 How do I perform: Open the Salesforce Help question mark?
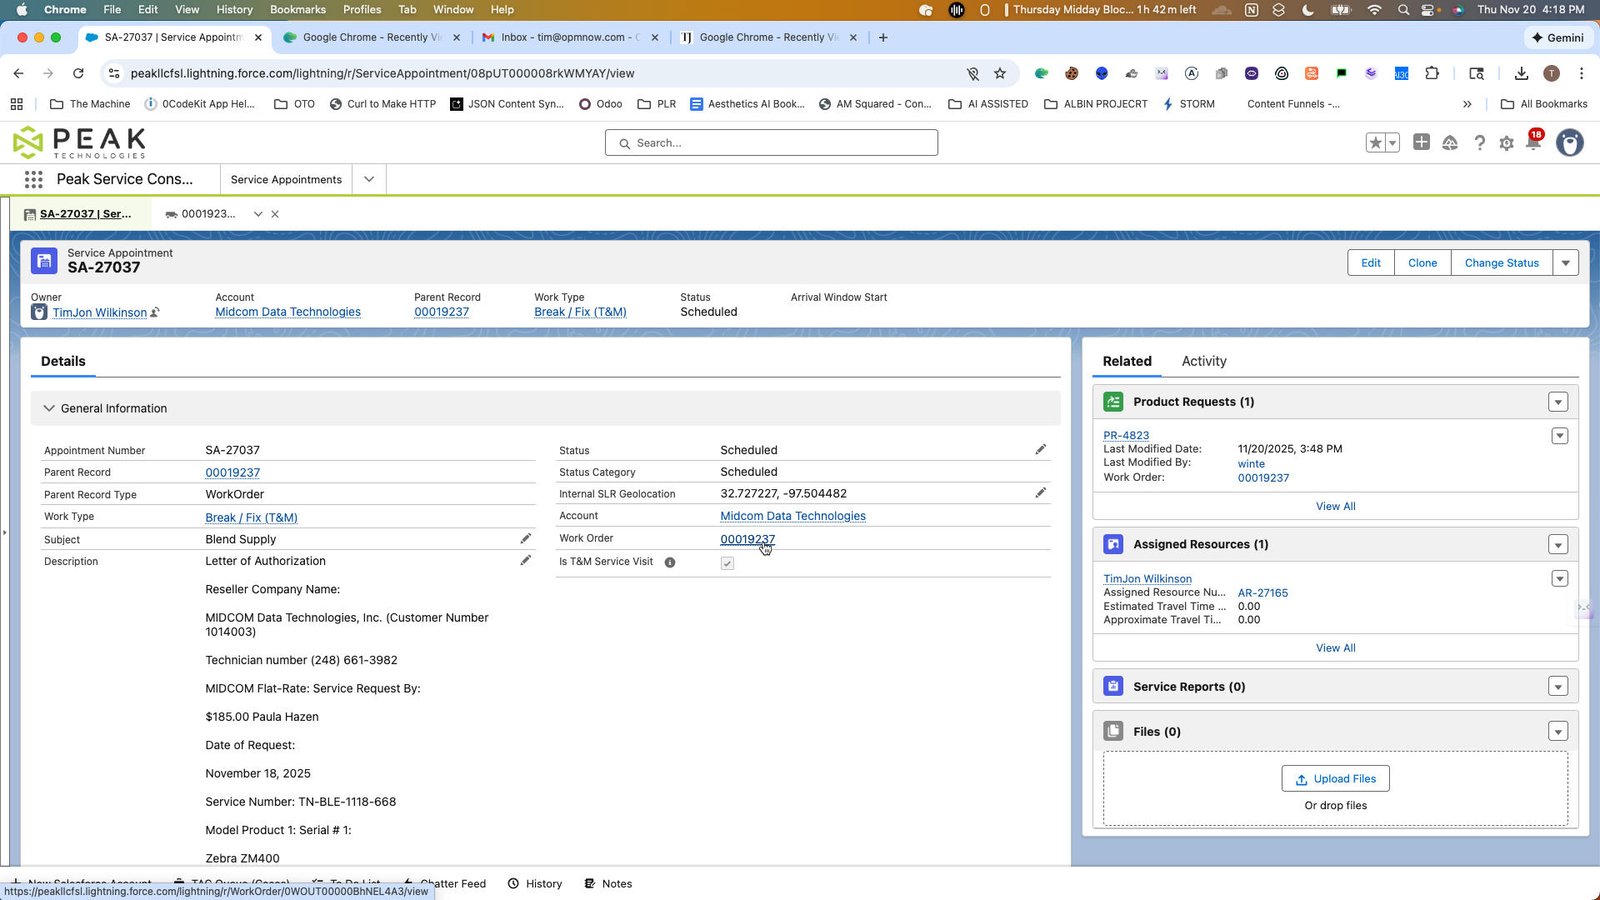[x=1479, y=143]
